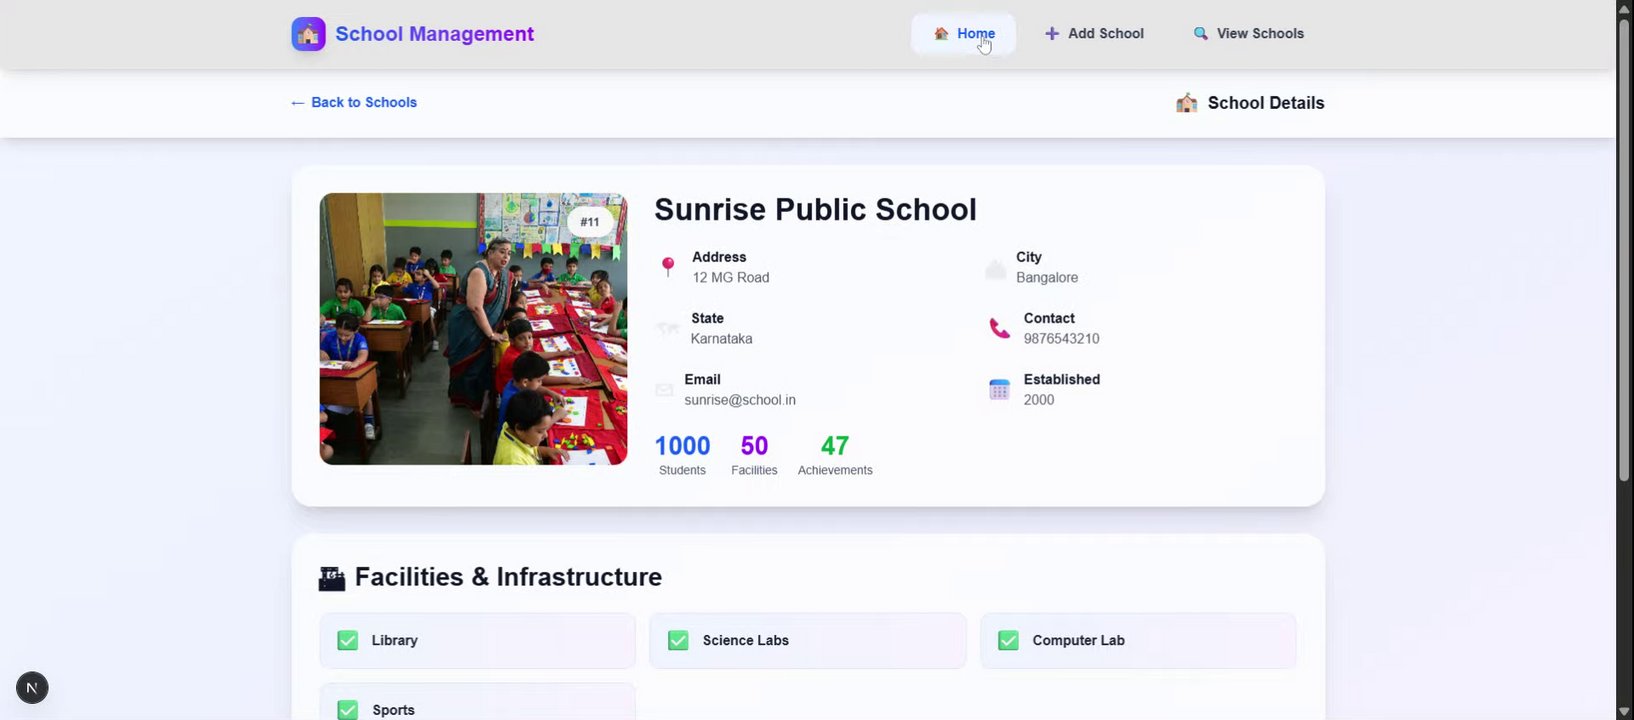The image size is (1634, 720).
Task: Click the #11 badge on photo
Action: (590, 222)
